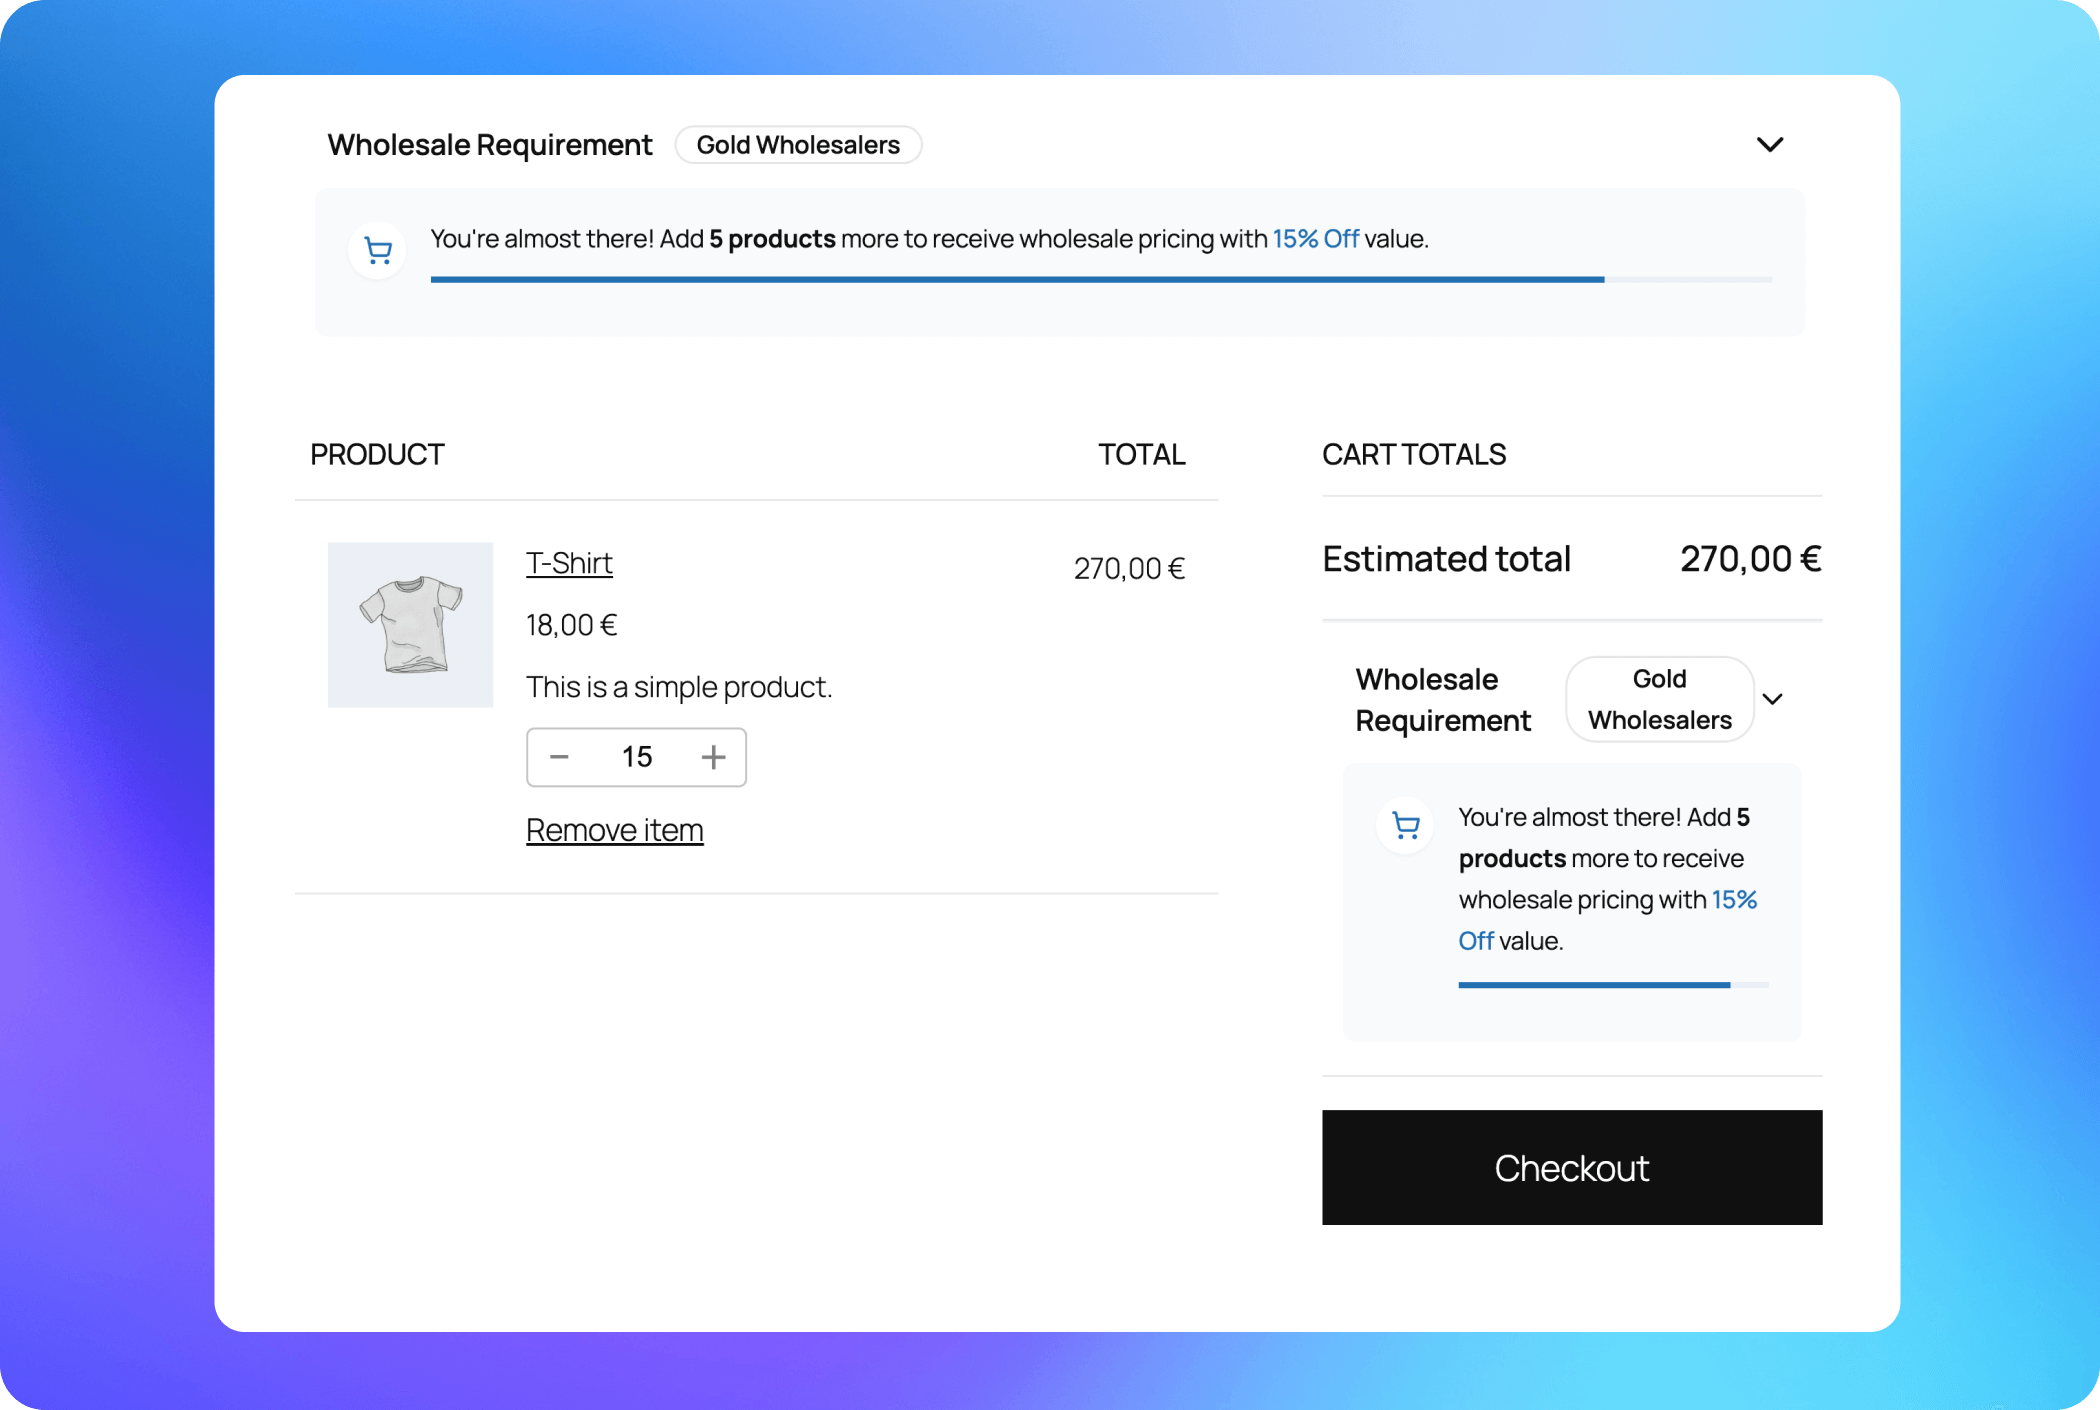
Task: Click the quantity field showing 15
Action: 636,757
